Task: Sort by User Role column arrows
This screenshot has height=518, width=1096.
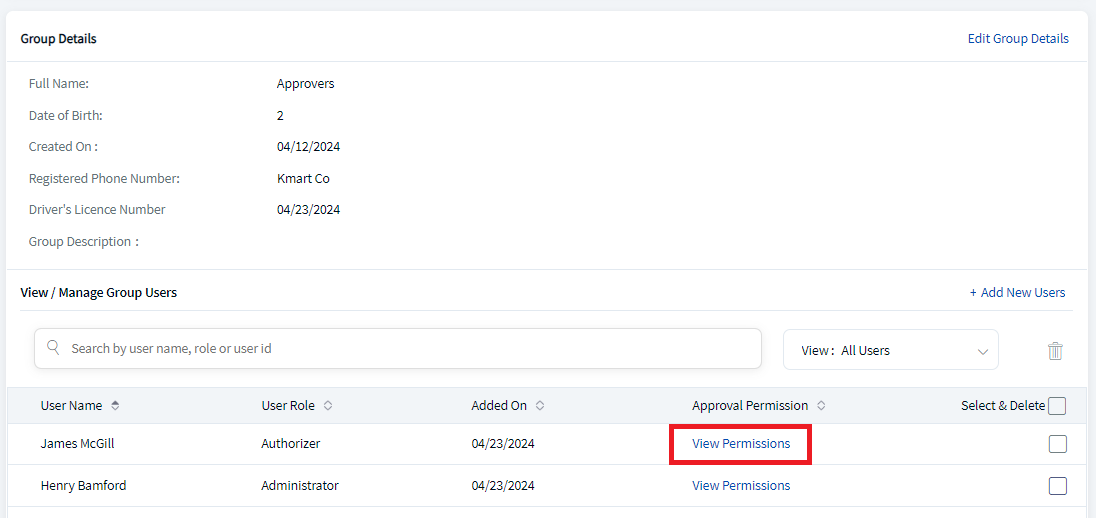Action: pos(328,405)
